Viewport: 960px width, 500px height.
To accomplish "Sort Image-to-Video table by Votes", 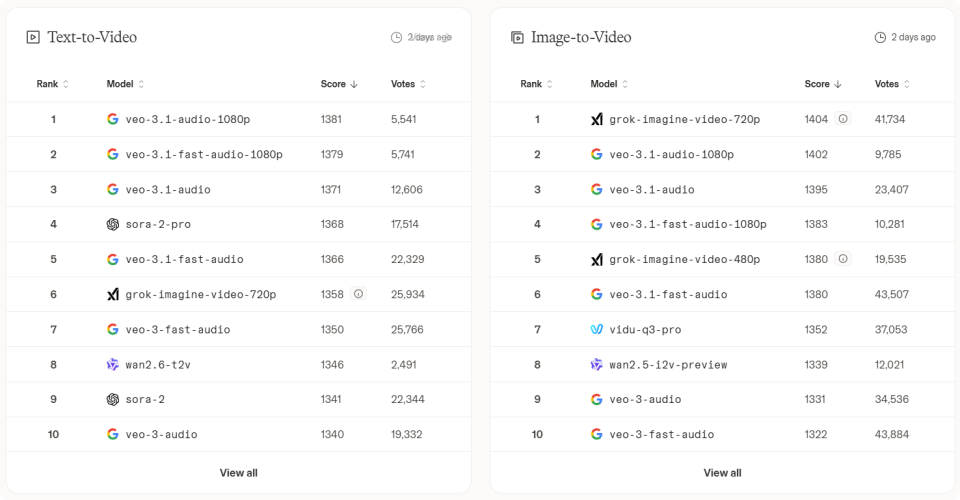I will tap(892, 84).
